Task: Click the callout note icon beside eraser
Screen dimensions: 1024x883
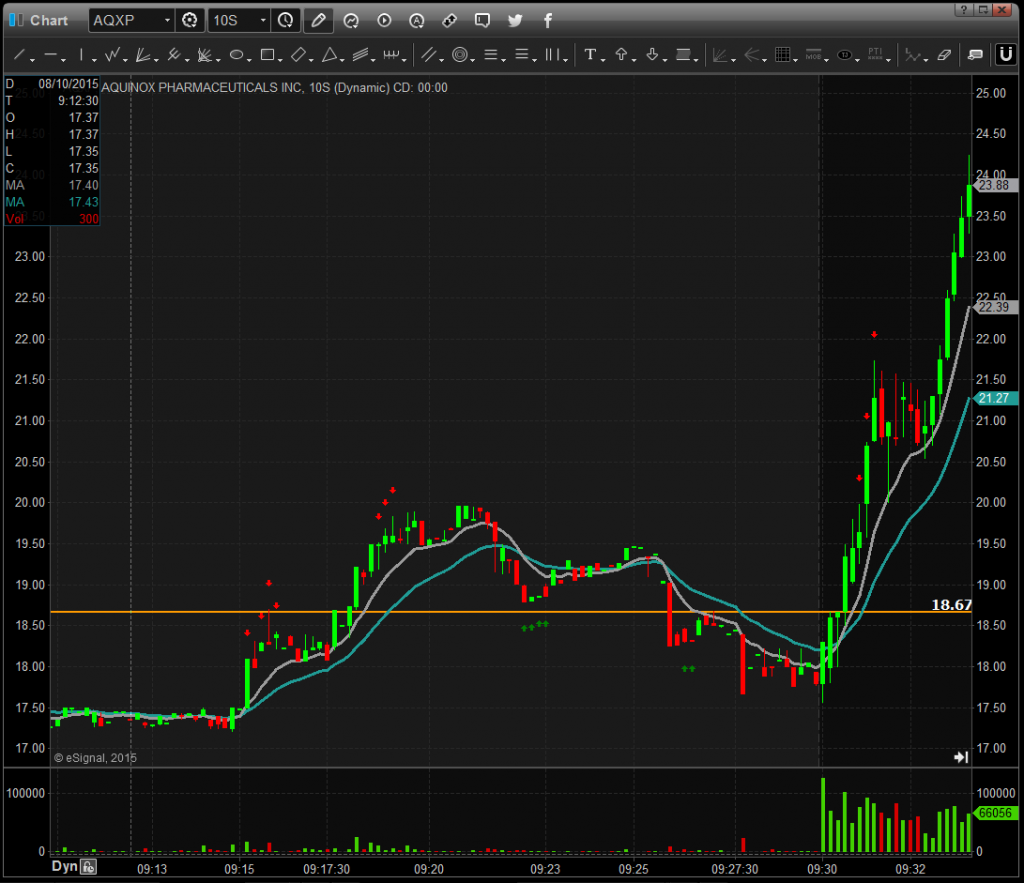Action: point(975,55)
